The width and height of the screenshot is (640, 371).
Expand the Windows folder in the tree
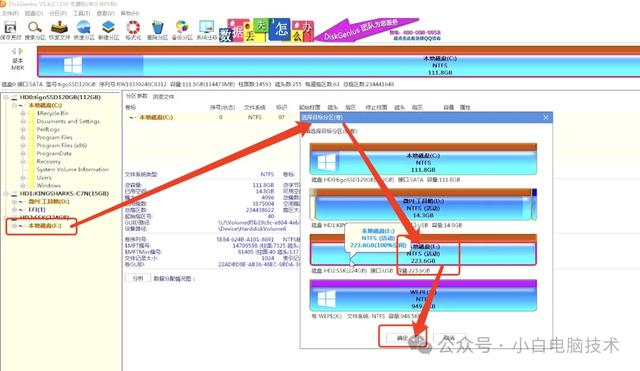23,185
